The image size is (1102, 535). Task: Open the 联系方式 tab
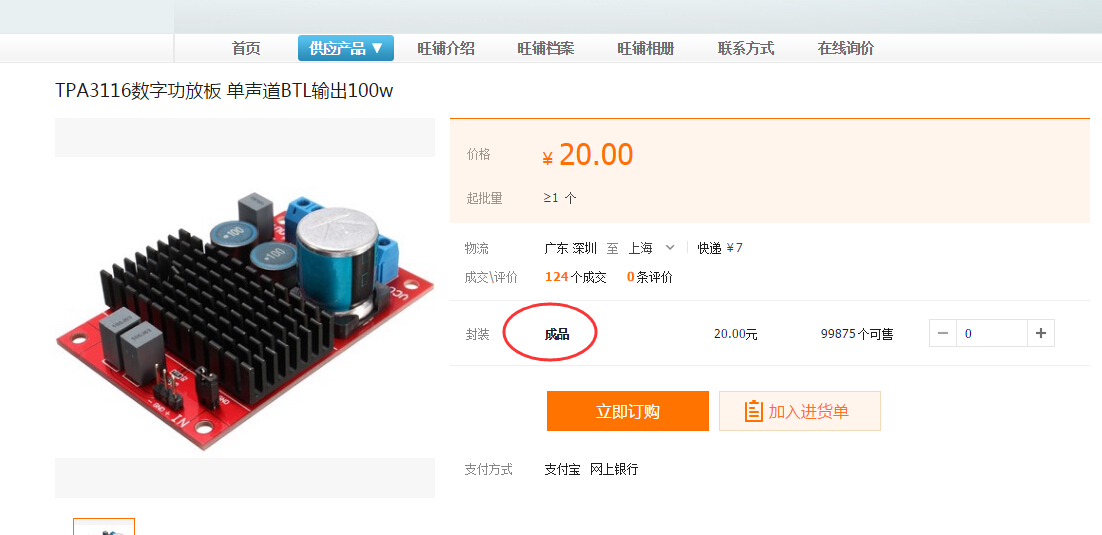(746, 49)
